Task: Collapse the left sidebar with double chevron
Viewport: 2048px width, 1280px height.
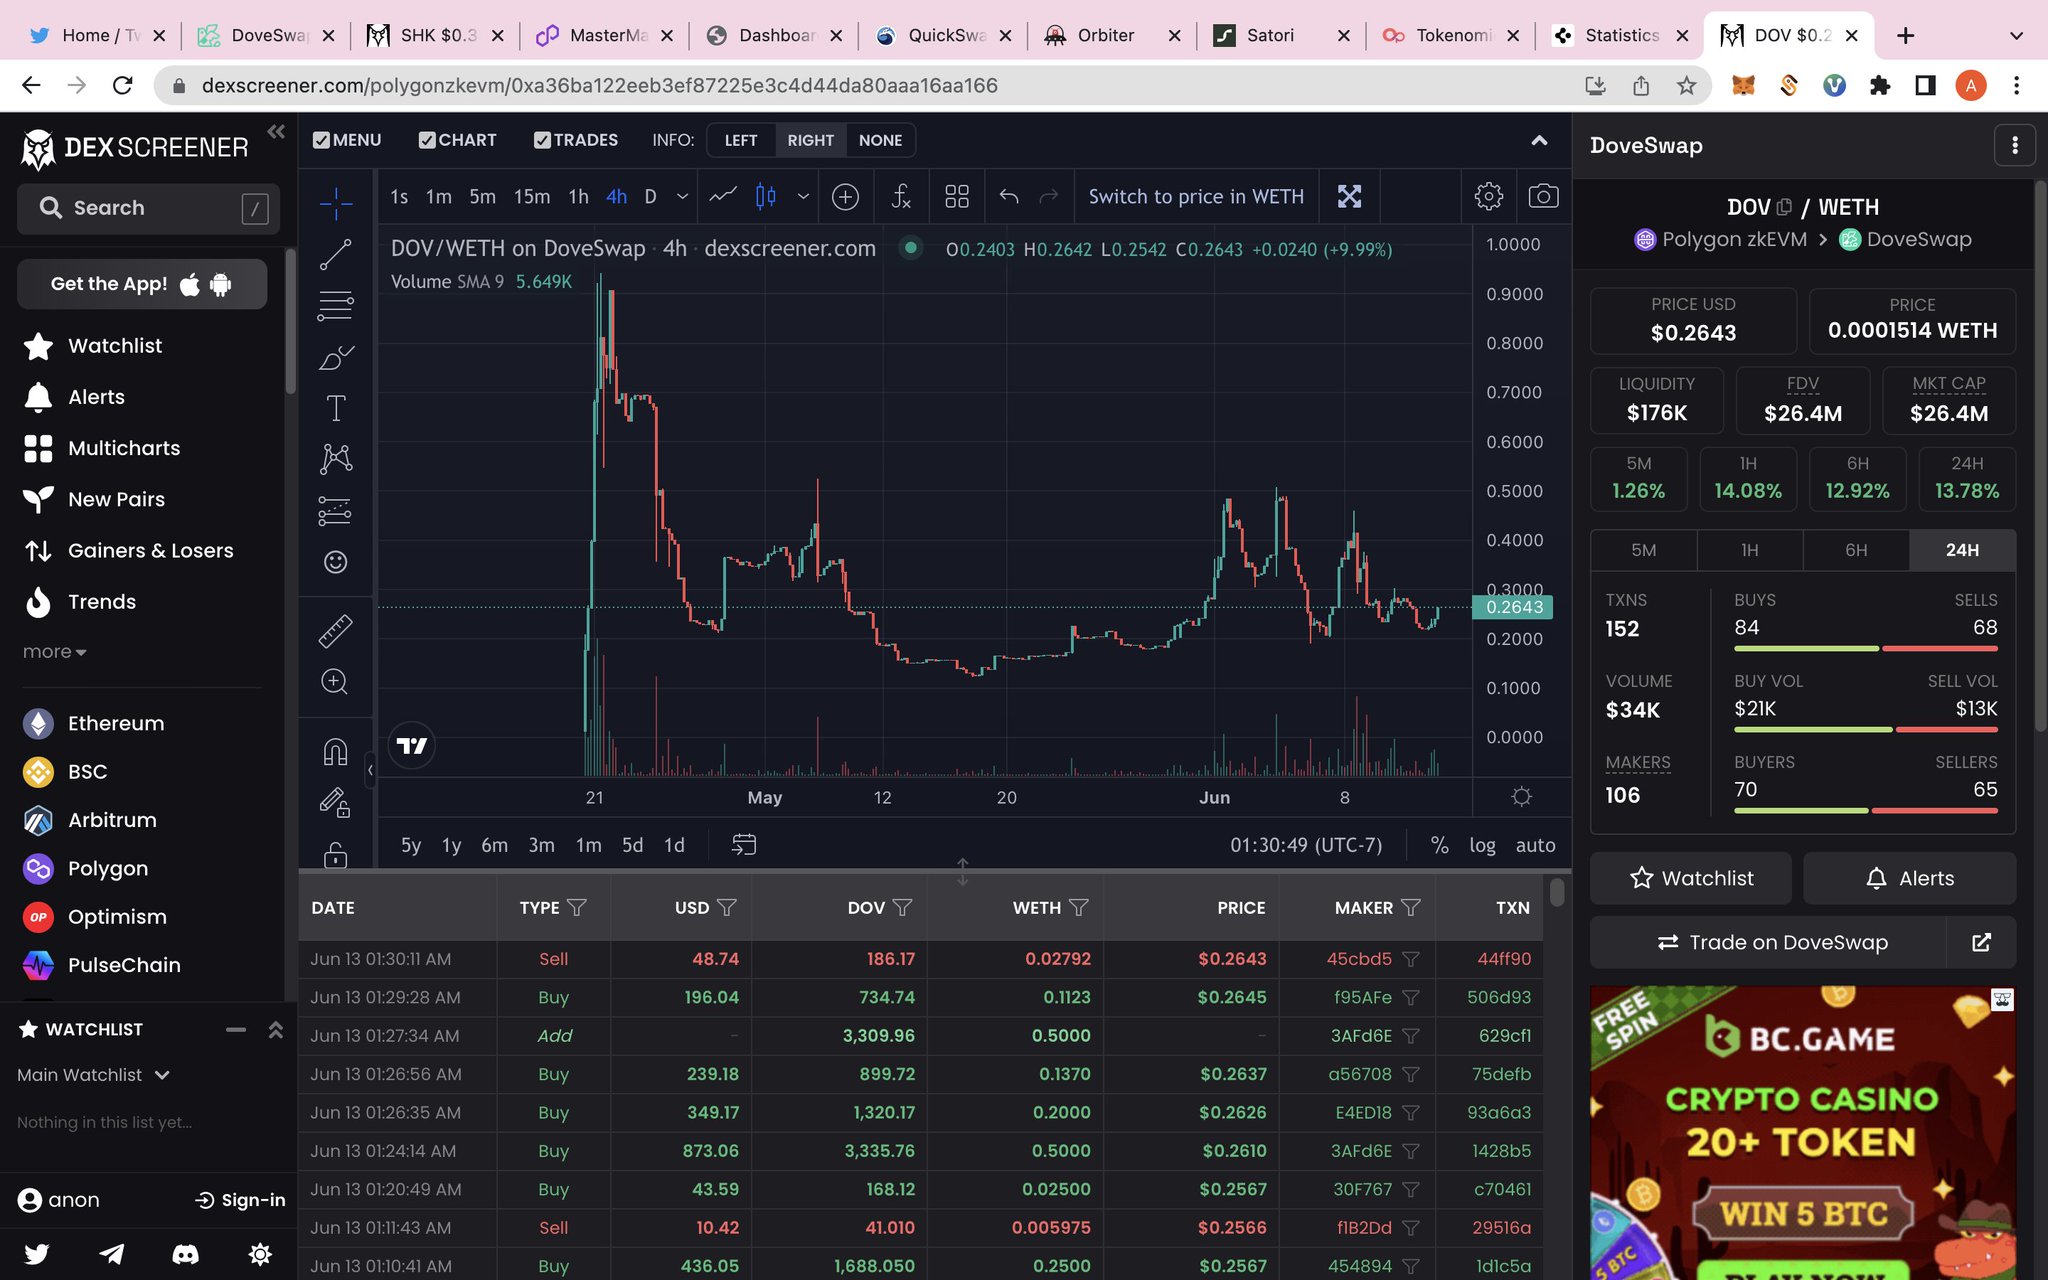Action: point(276,131)
